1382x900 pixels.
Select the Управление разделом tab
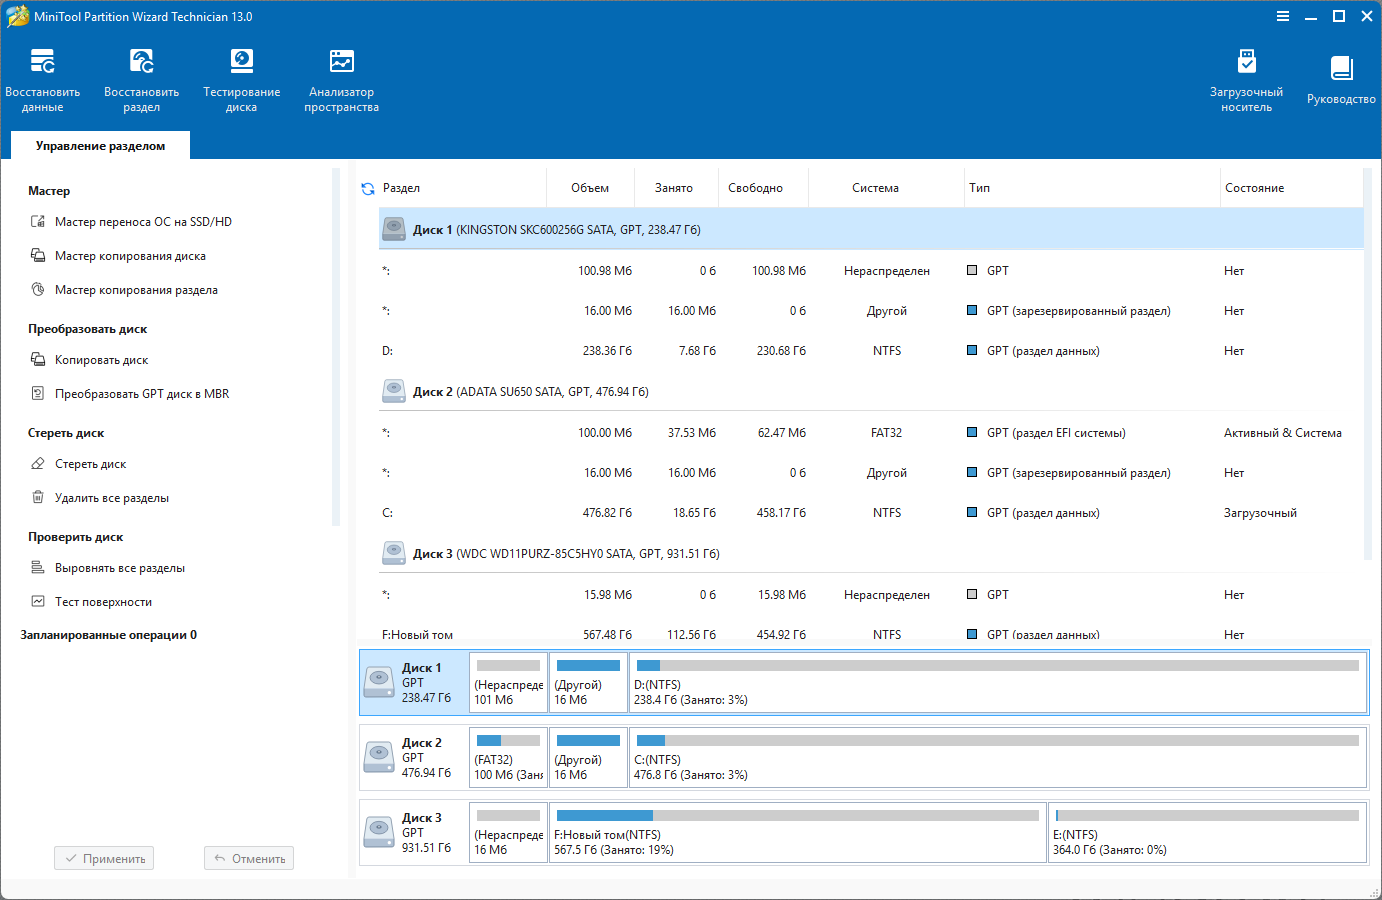point(100,146)
